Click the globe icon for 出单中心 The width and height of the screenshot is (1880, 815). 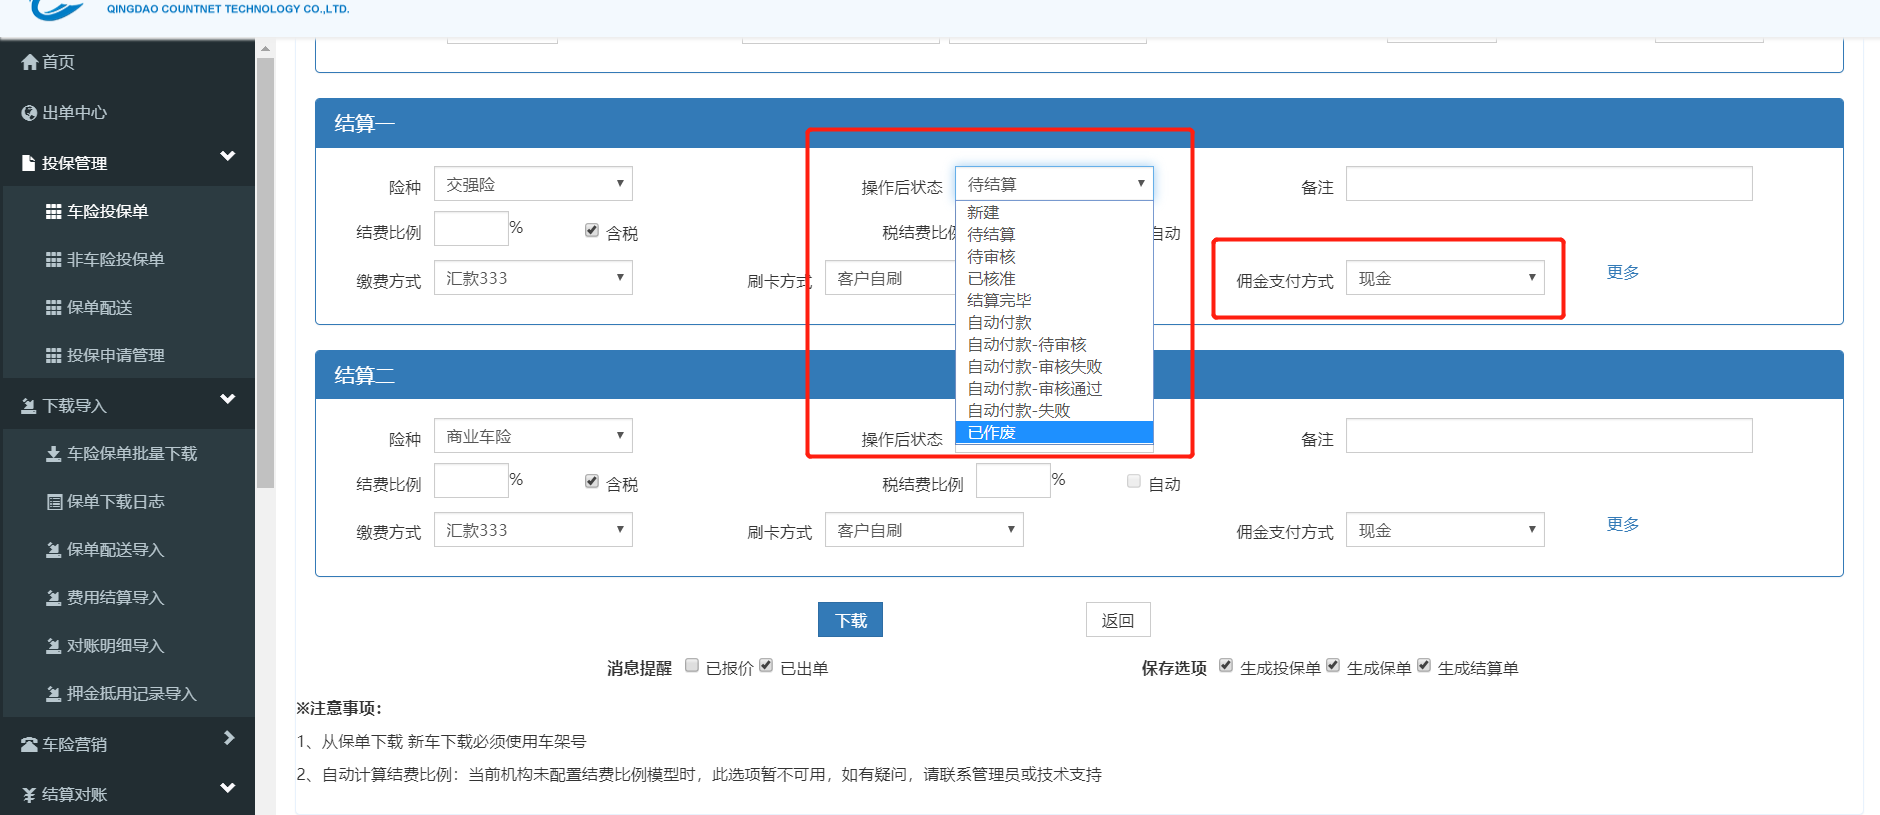[30, 113]
